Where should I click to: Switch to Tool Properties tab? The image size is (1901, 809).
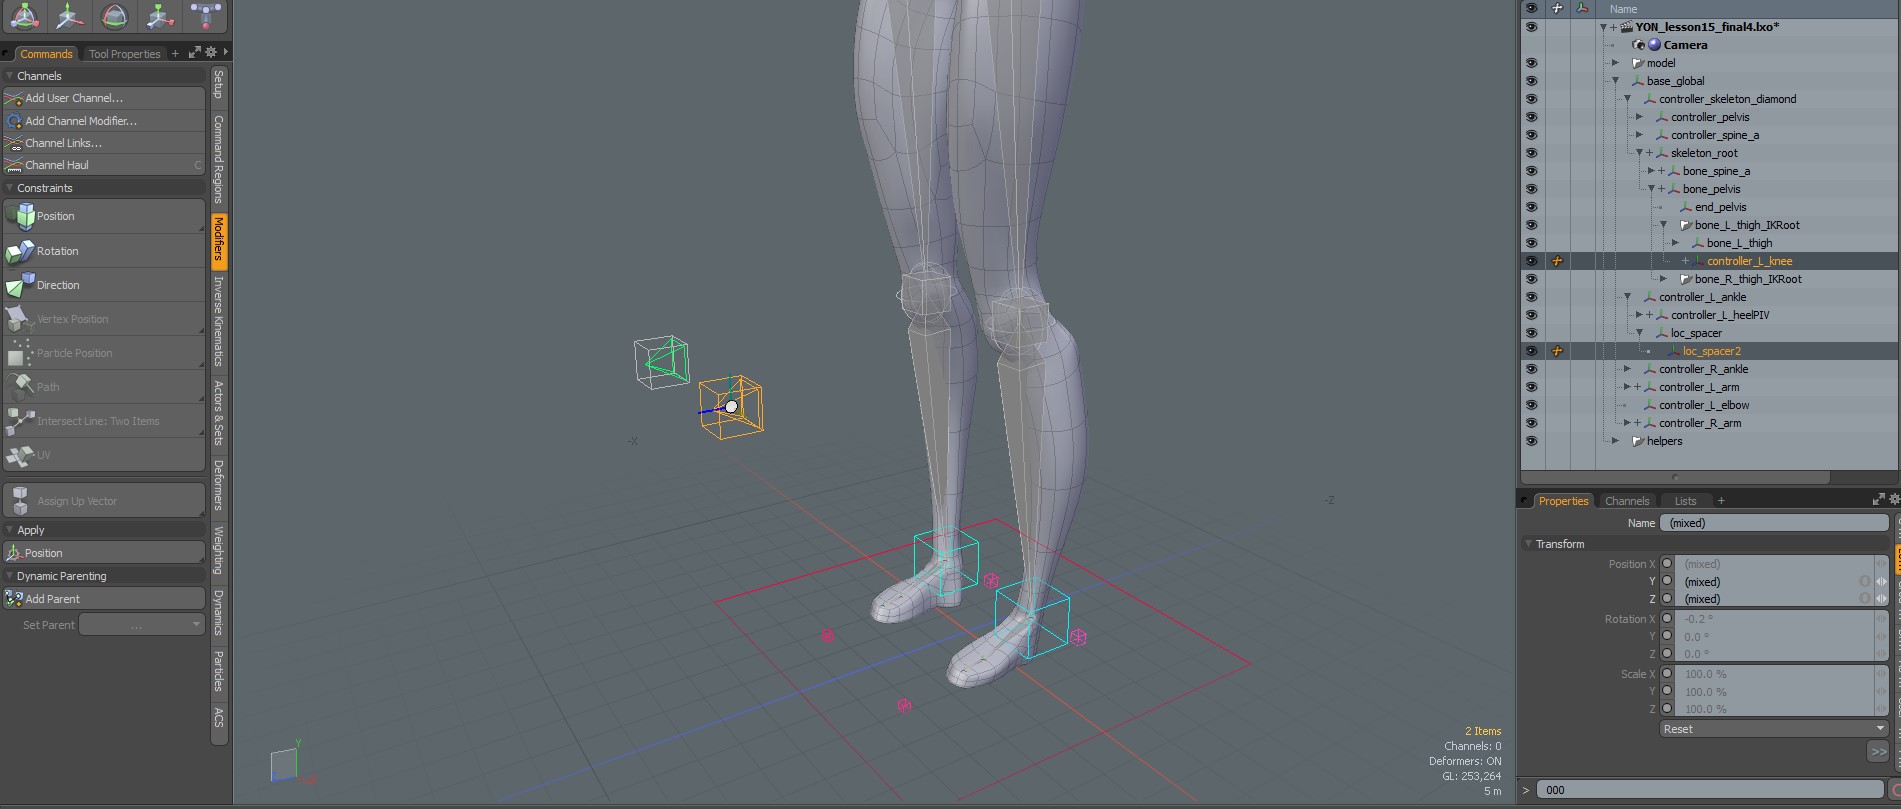(x=124, y=54)
